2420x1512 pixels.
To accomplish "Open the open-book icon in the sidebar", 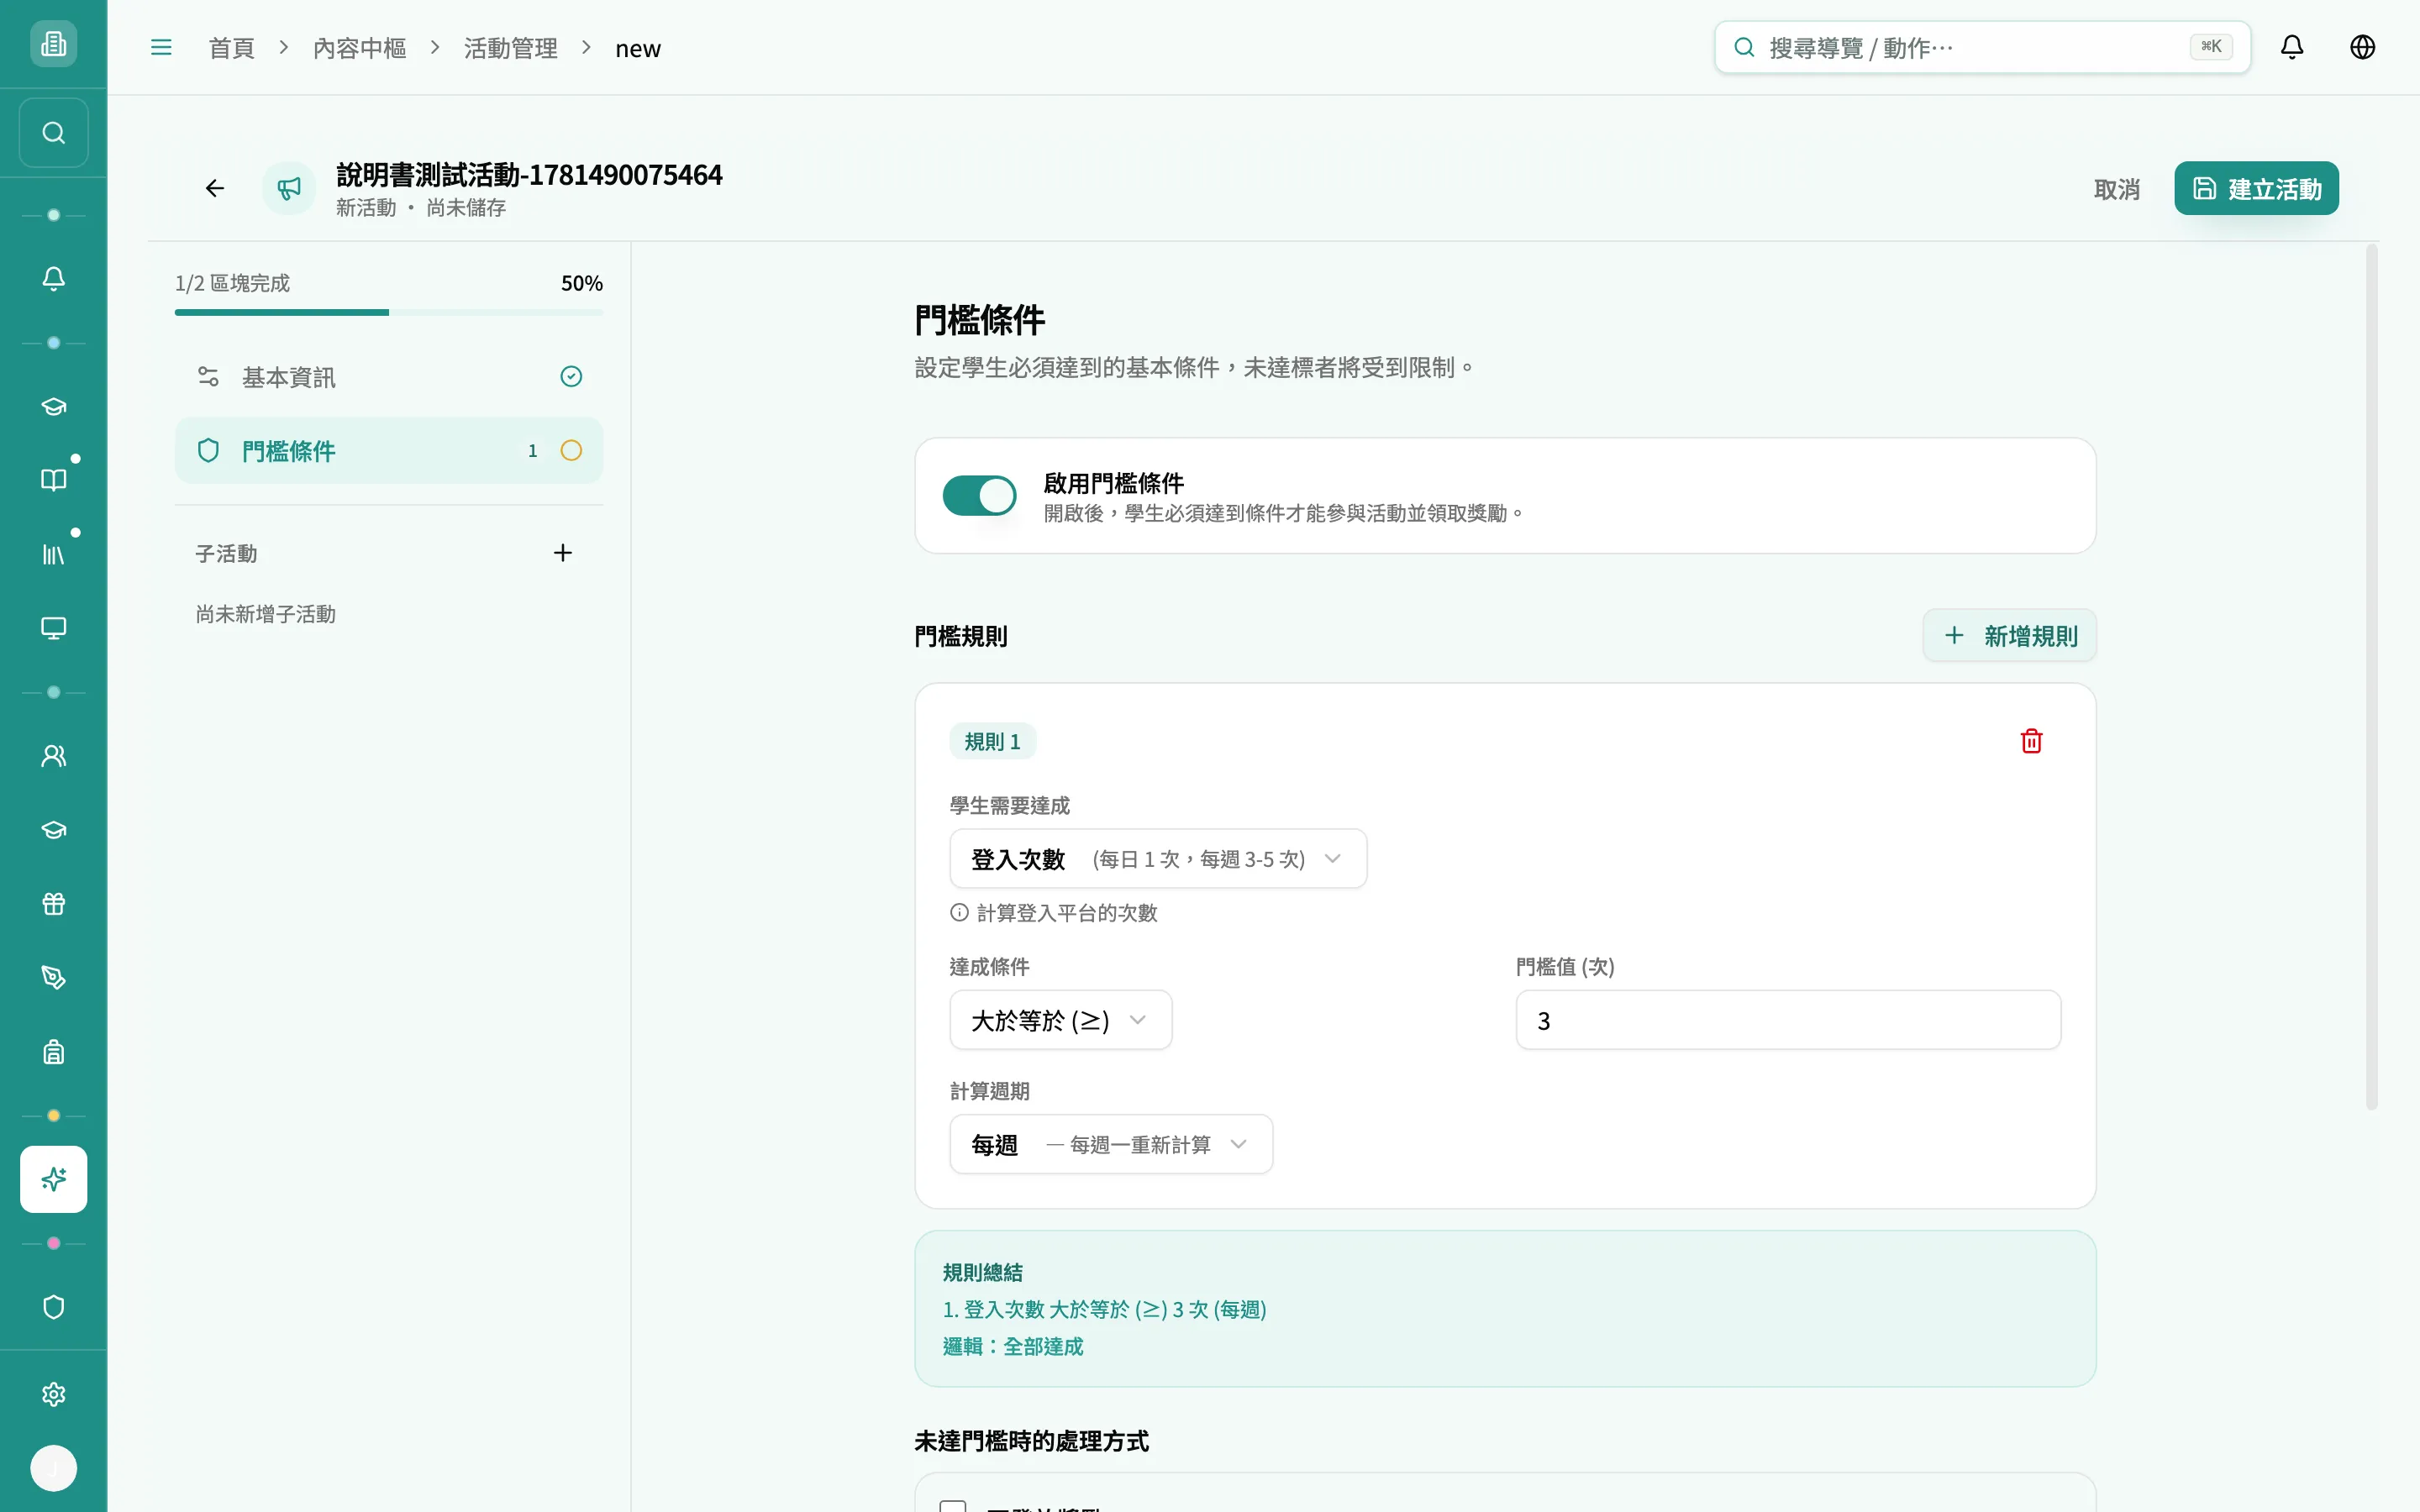I will click(53, 480).
